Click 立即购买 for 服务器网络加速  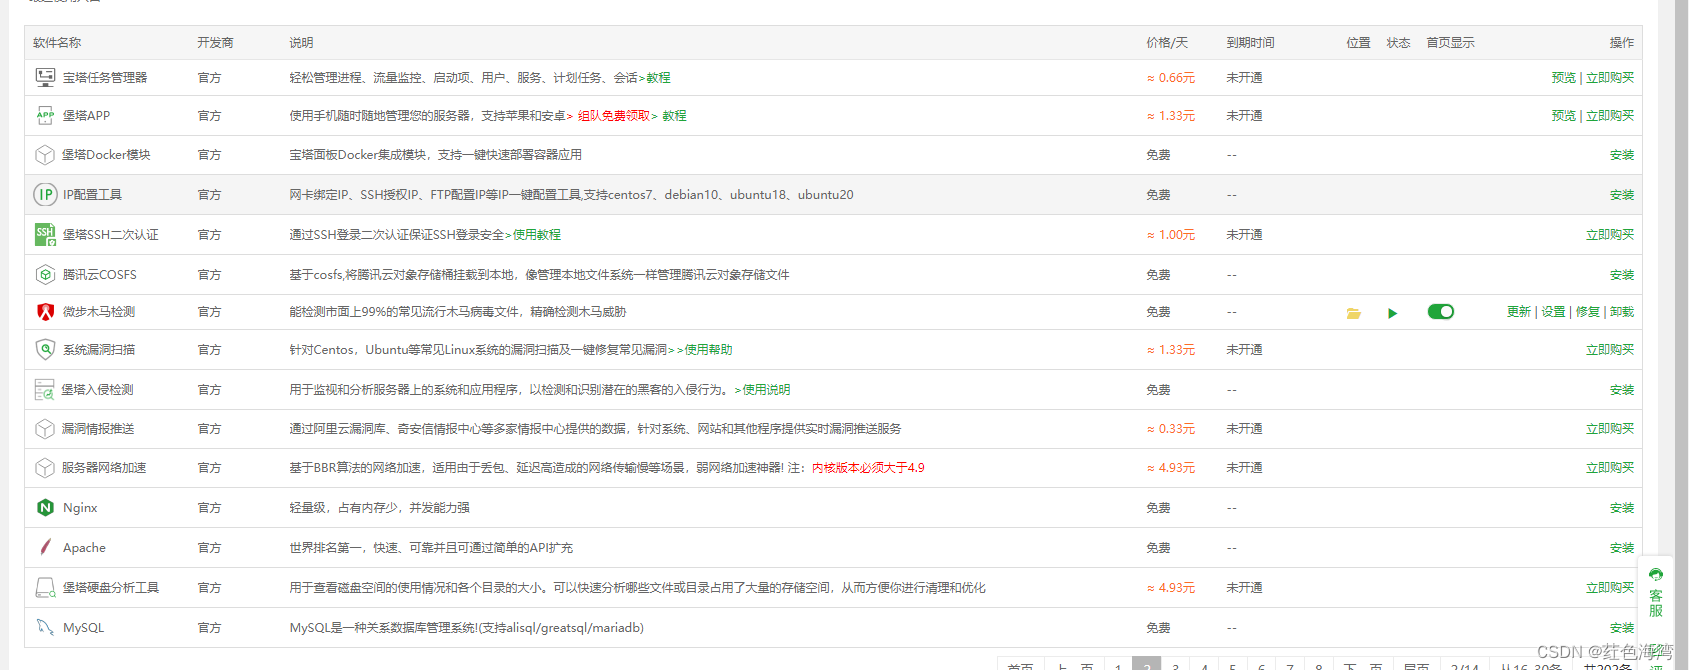(1610, 468)
